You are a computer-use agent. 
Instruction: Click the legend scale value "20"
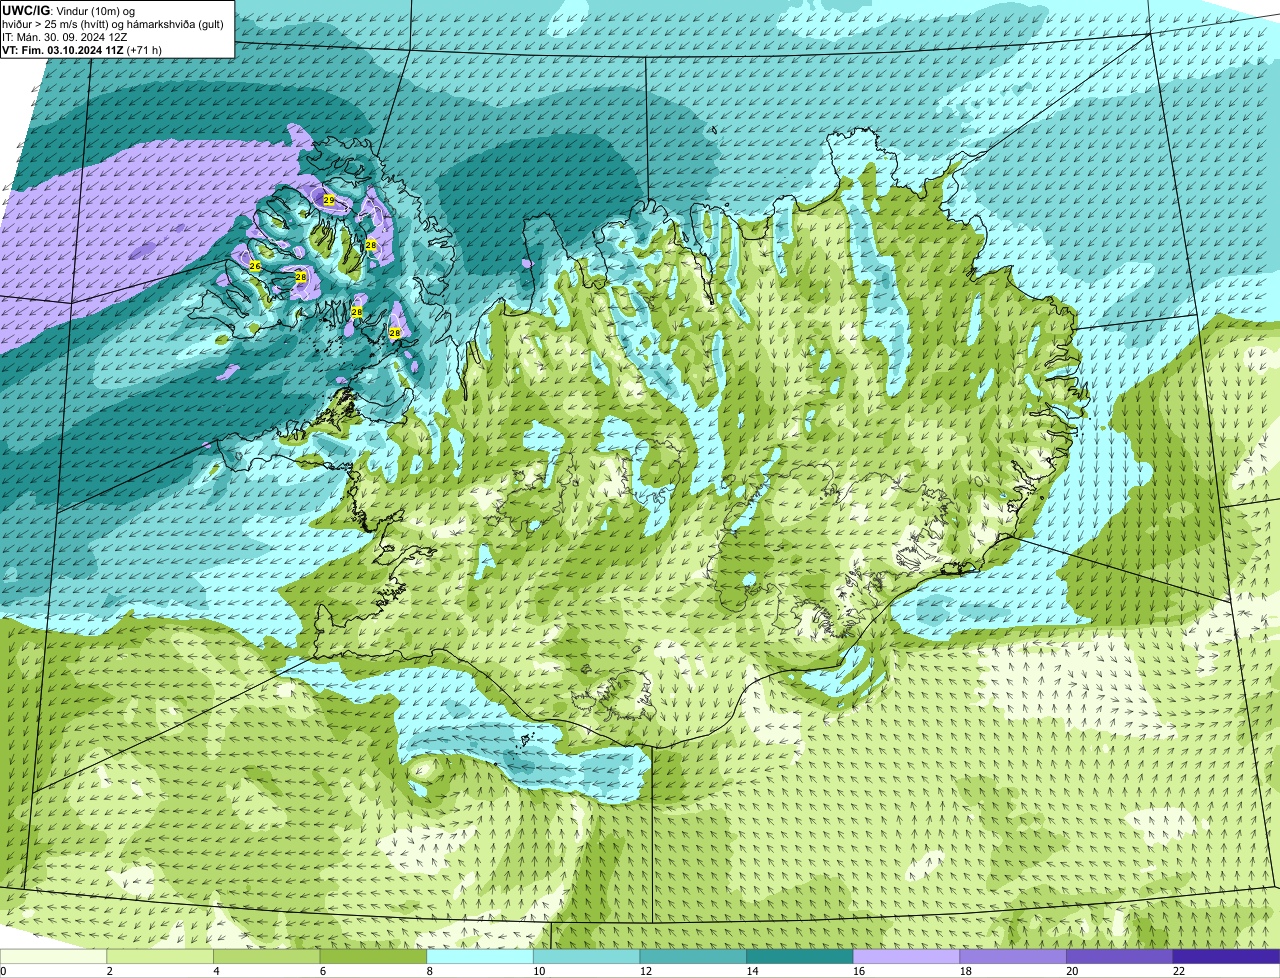tap(1072, 971)
